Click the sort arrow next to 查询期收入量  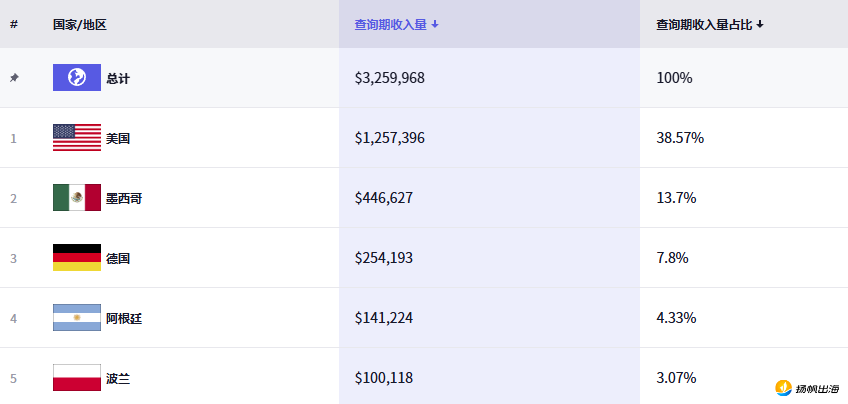pos(435,24)
